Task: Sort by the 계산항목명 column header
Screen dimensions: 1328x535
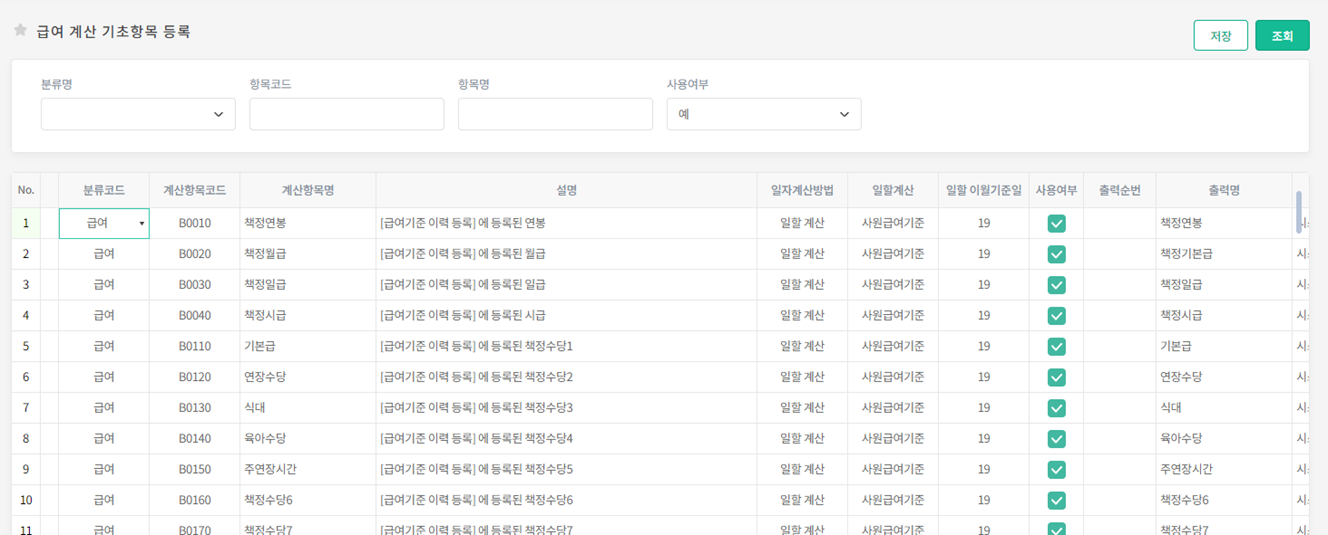Action: click(x=307, y=190)
